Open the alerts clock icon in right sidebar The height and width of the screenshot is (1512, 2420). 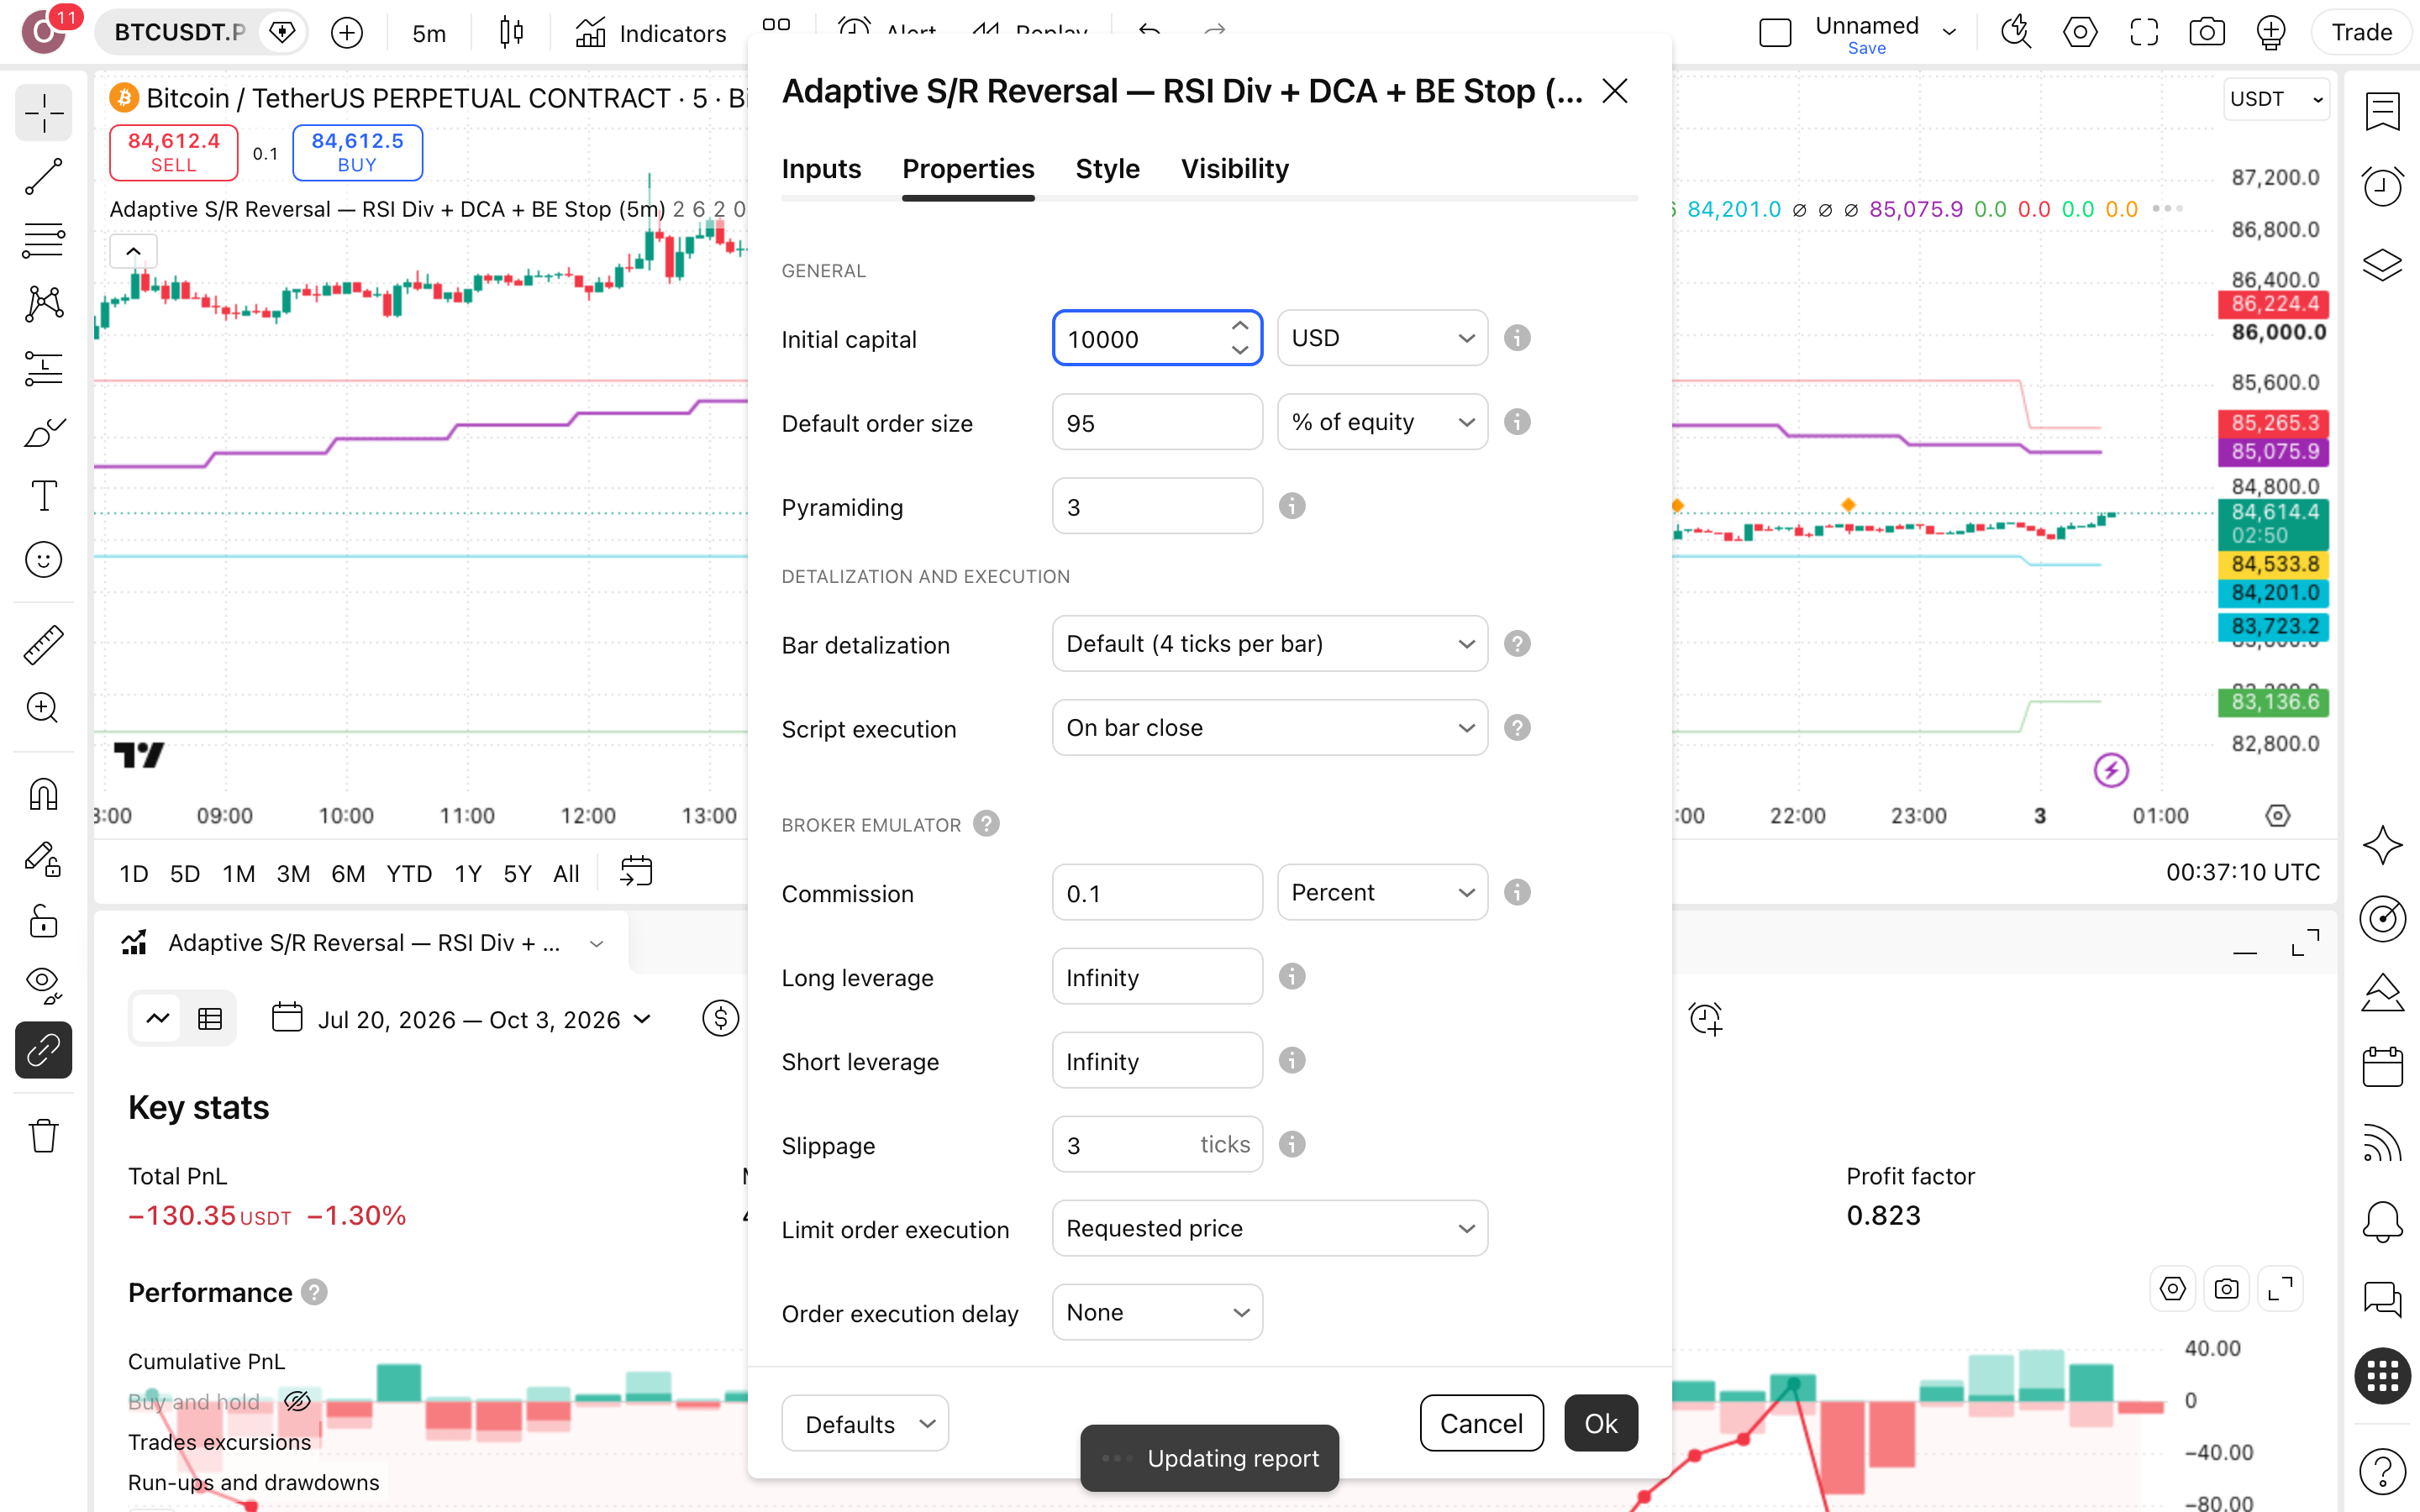pyautogui.click(x=2383, y=187)
